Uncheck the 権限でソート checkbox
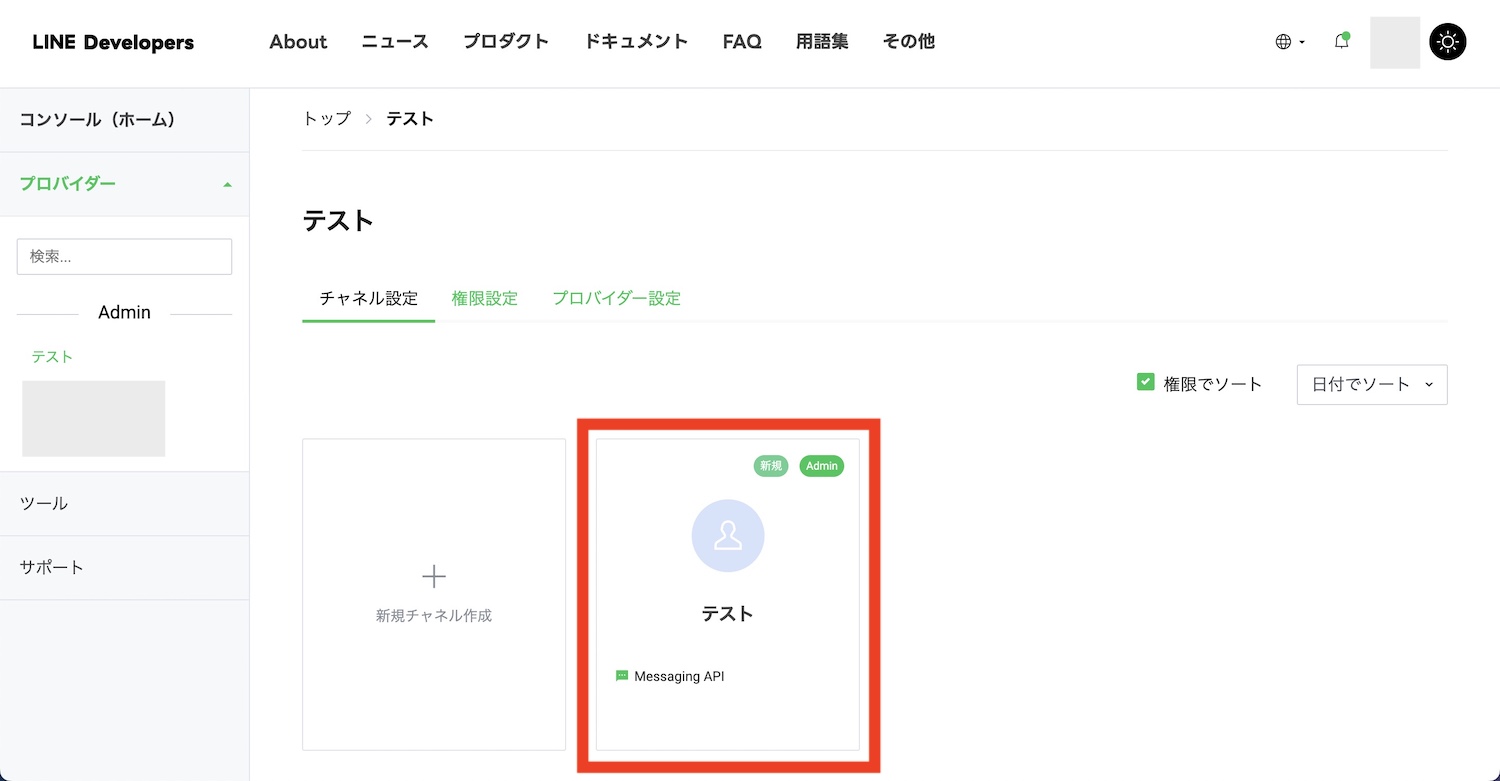Screen dimensions: 1500x781 coord(1146,382)
